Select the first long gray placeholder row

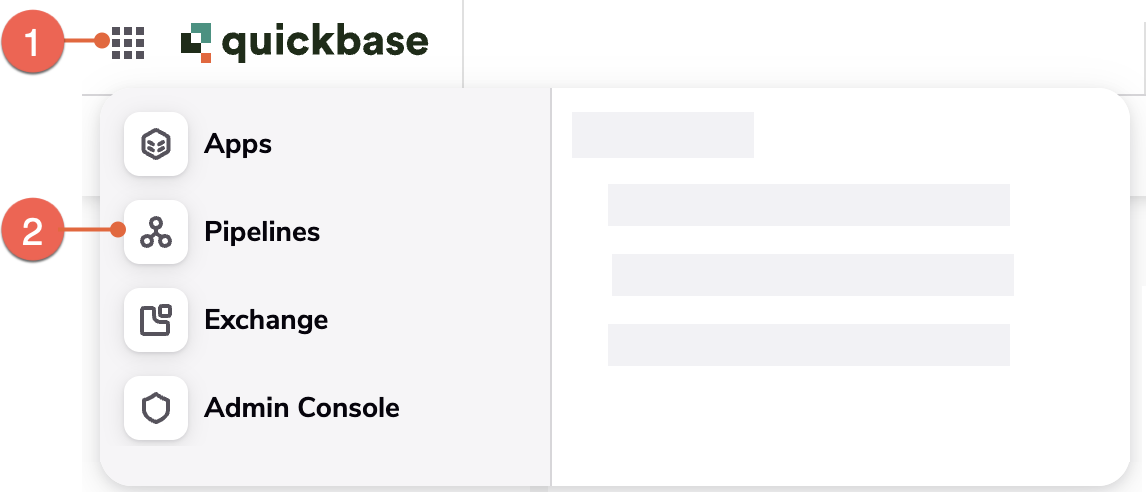[809, 205]
